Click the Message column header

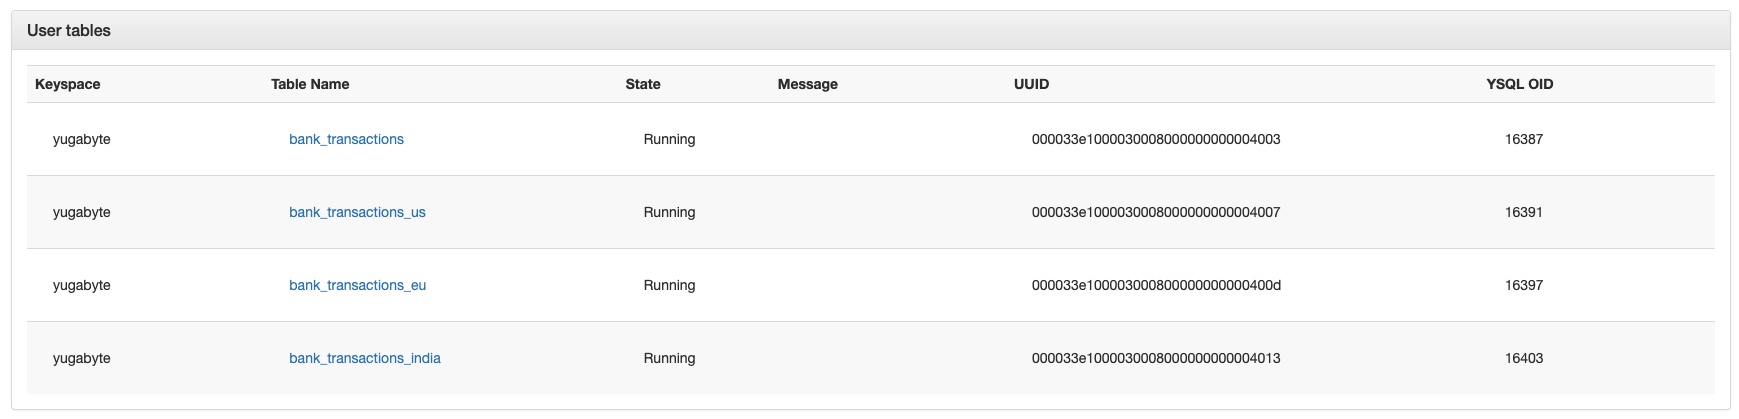pyautogui.click(x=808, y=84)
